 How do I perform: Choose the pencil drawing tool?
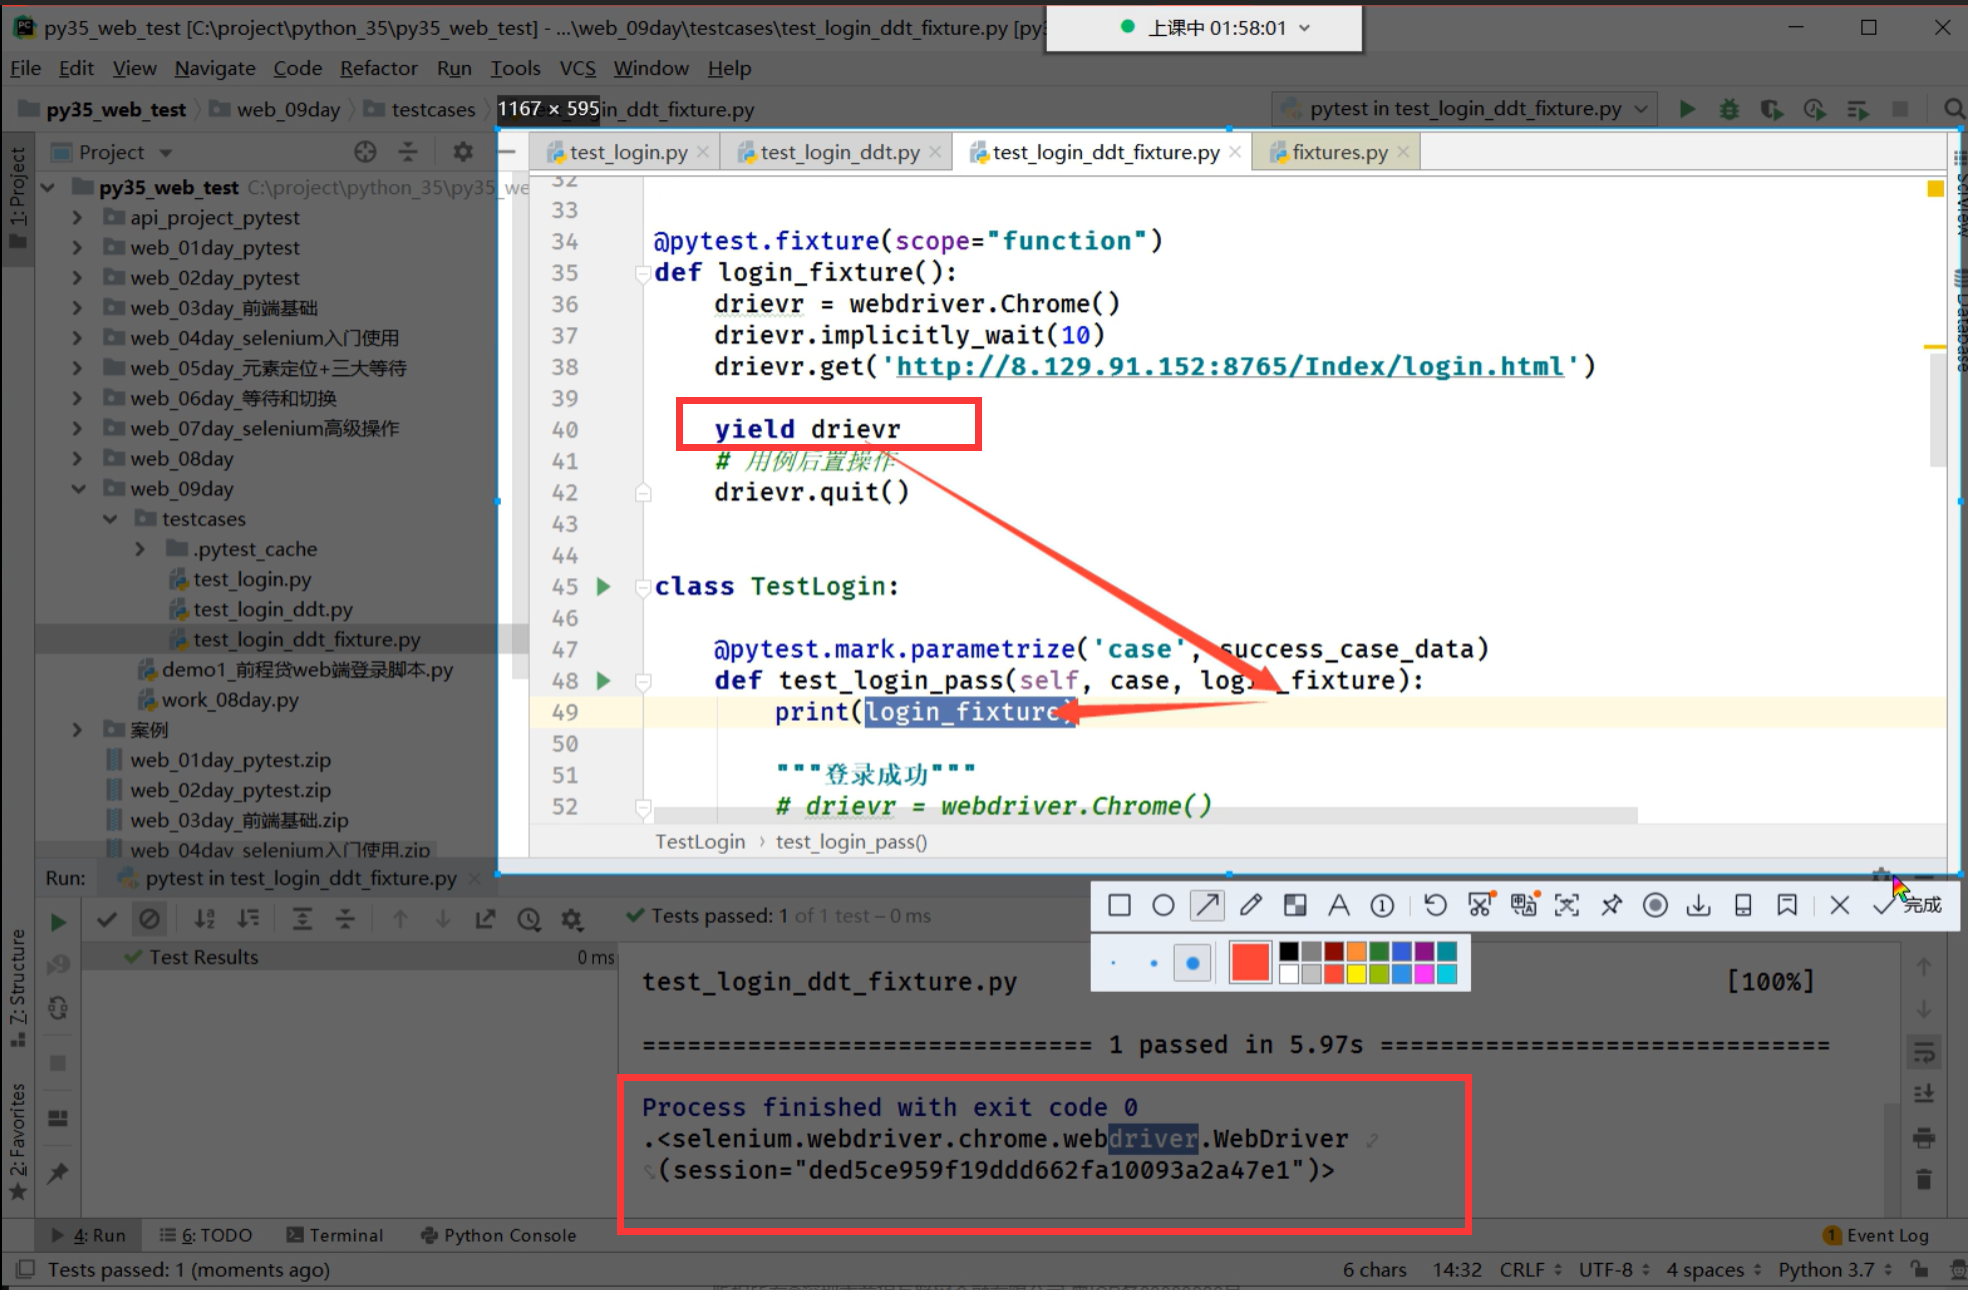1250,906
